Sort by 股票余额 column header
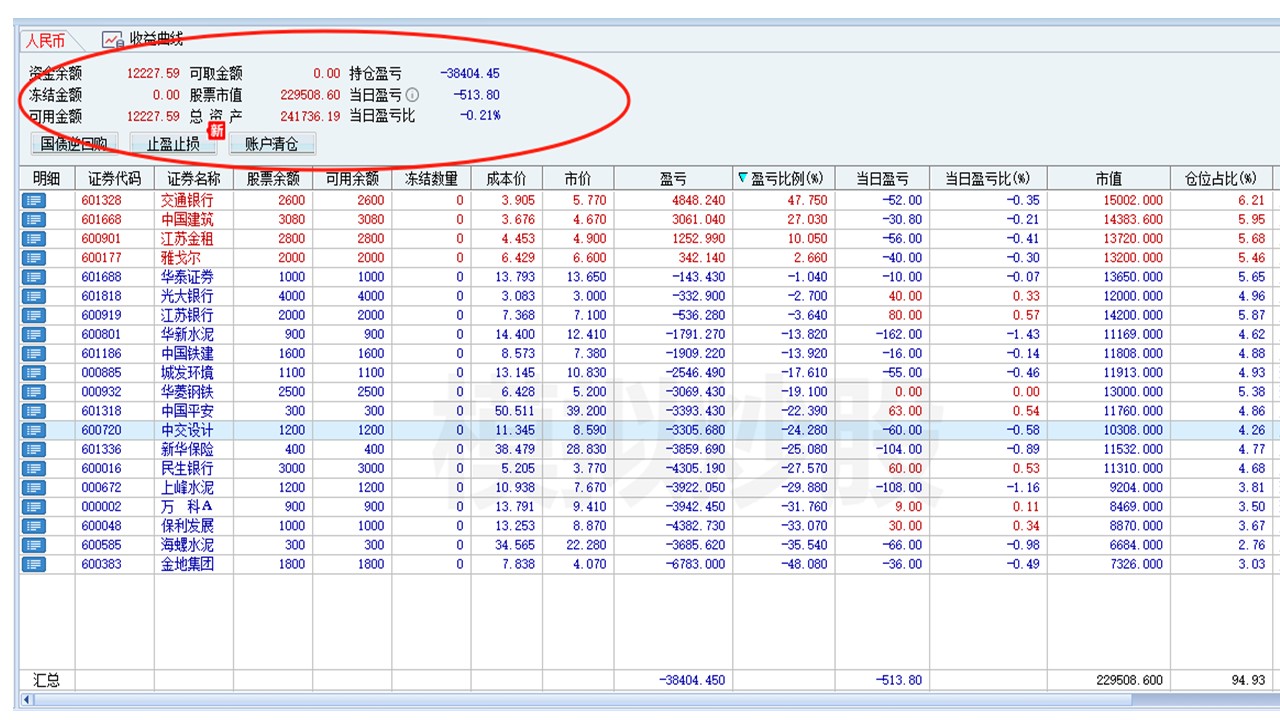Image resolution: width=1280 pixels, height=720 pixels. pos(273,179)
